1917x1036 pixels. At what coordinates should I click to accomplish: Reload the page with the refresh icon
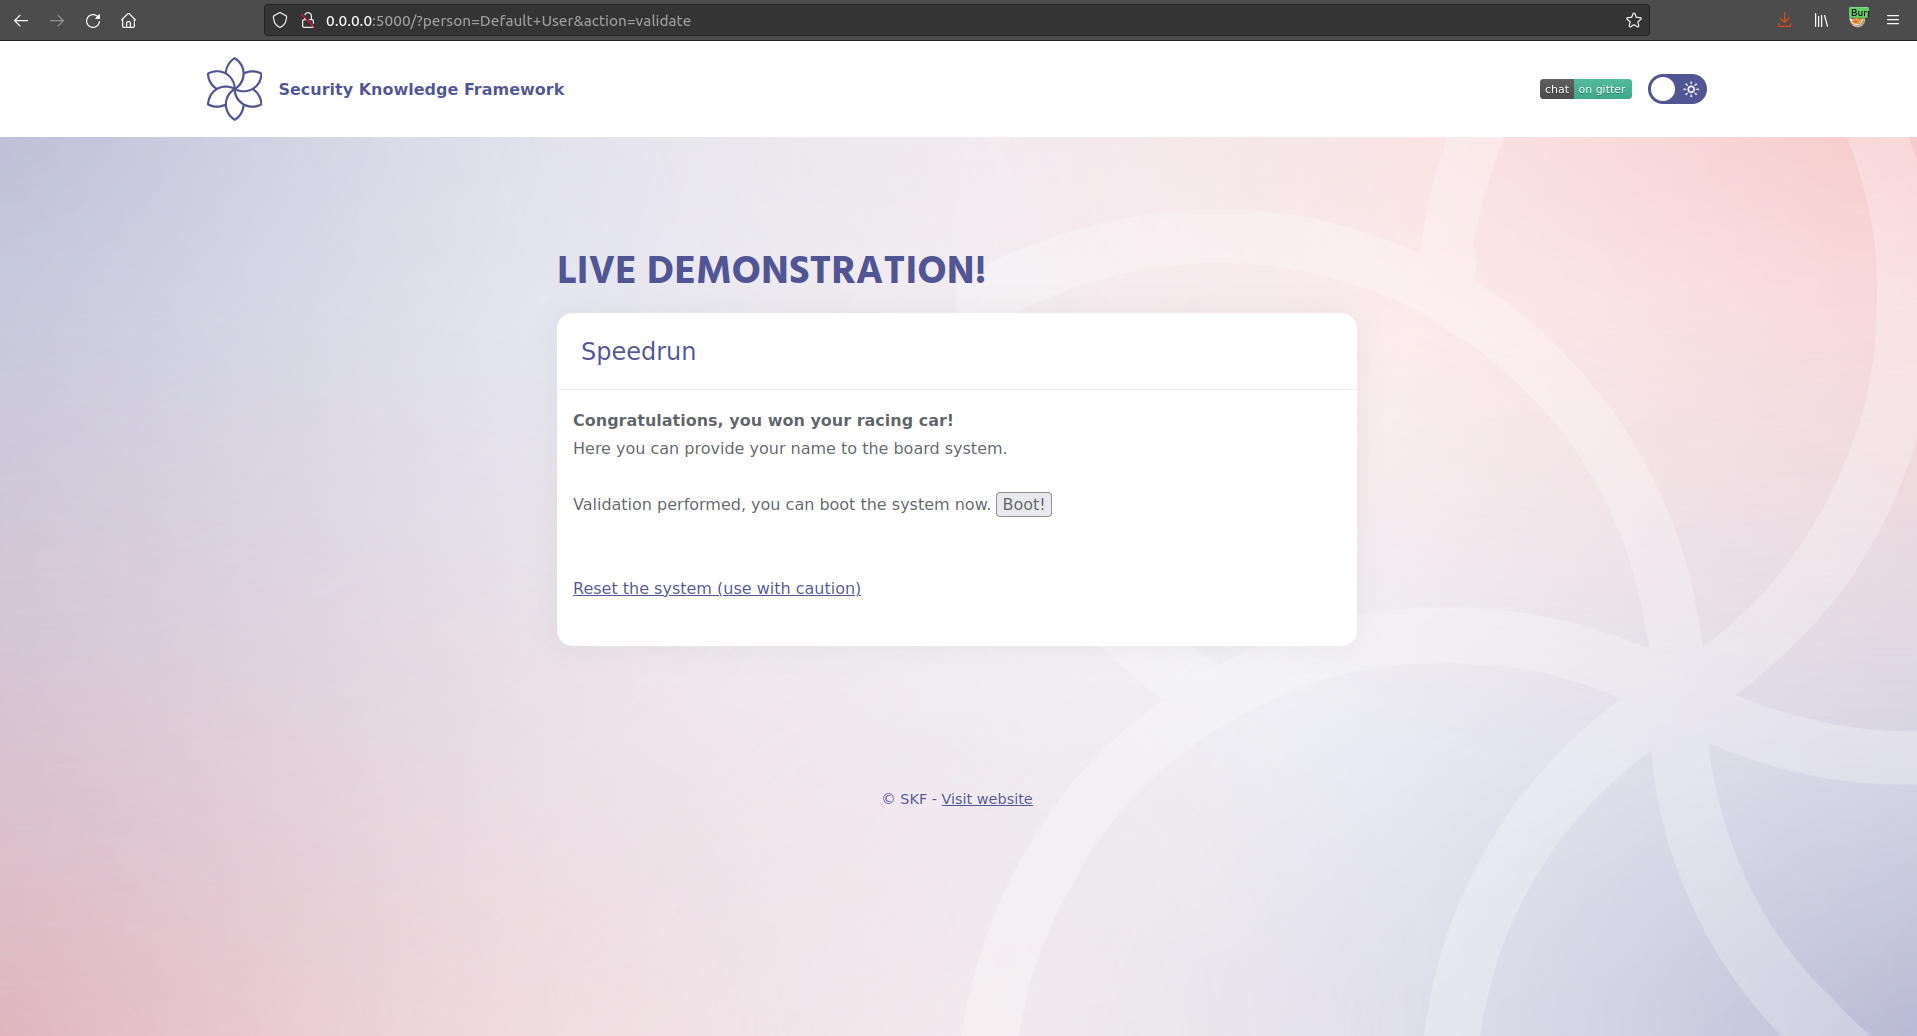click(x=93, y=20)
